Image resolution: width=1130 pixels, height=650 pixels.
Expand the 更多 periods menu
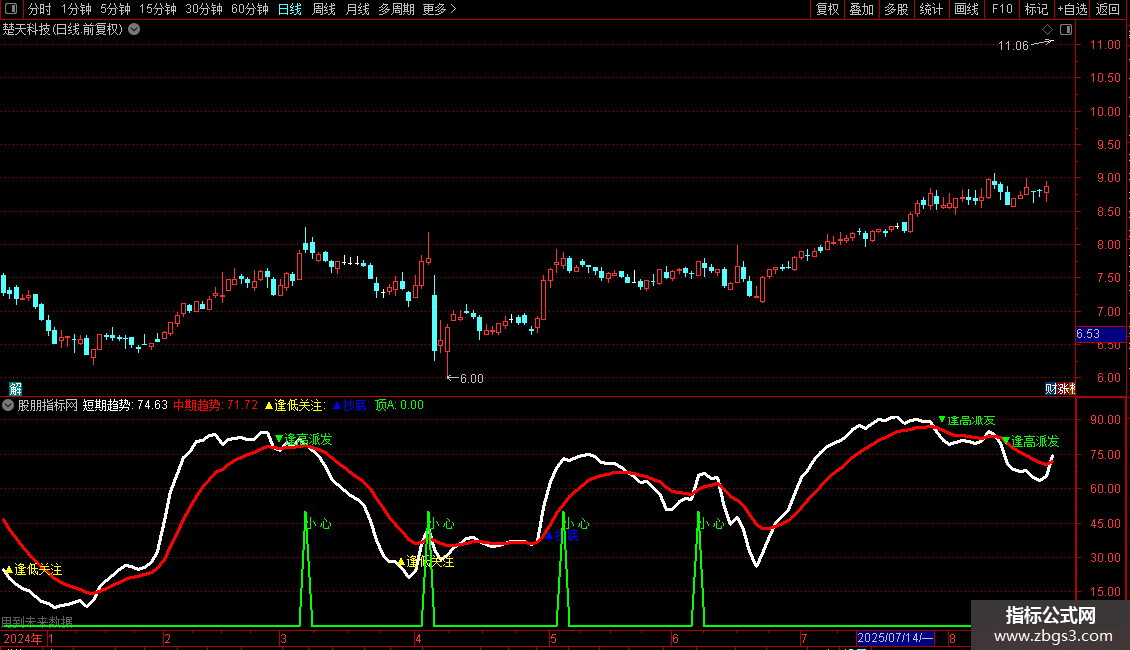tap(439, 9)
